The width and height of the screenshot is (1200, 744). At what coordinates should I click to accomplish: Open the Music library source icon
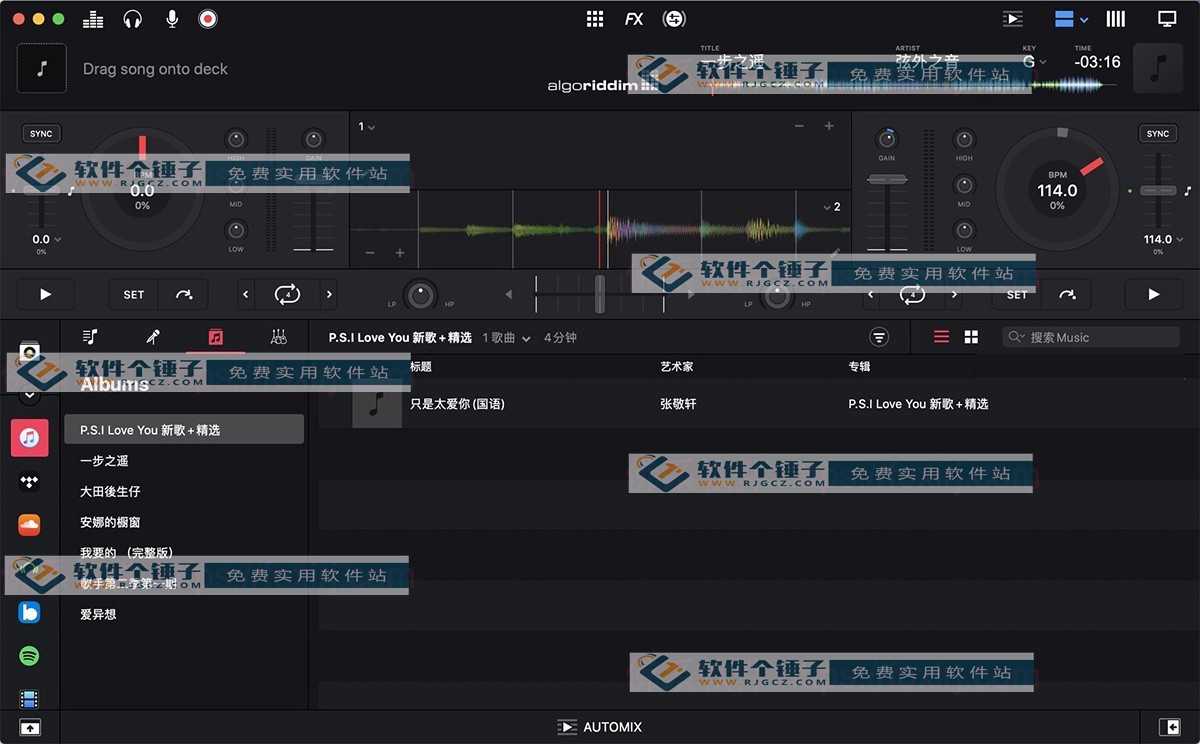coord(30,437)
